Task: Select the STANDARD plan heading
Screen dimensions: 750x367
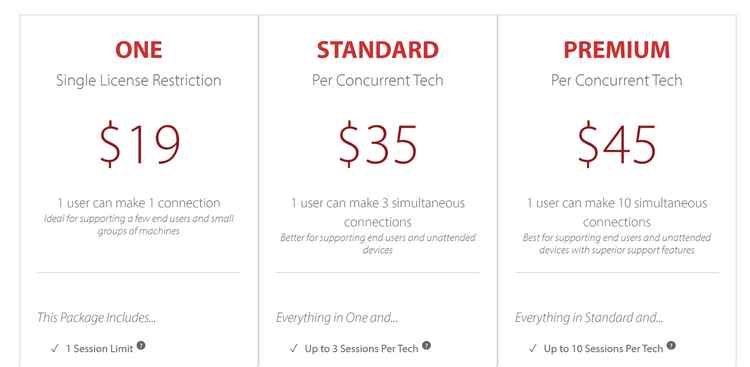Action: 377,50
